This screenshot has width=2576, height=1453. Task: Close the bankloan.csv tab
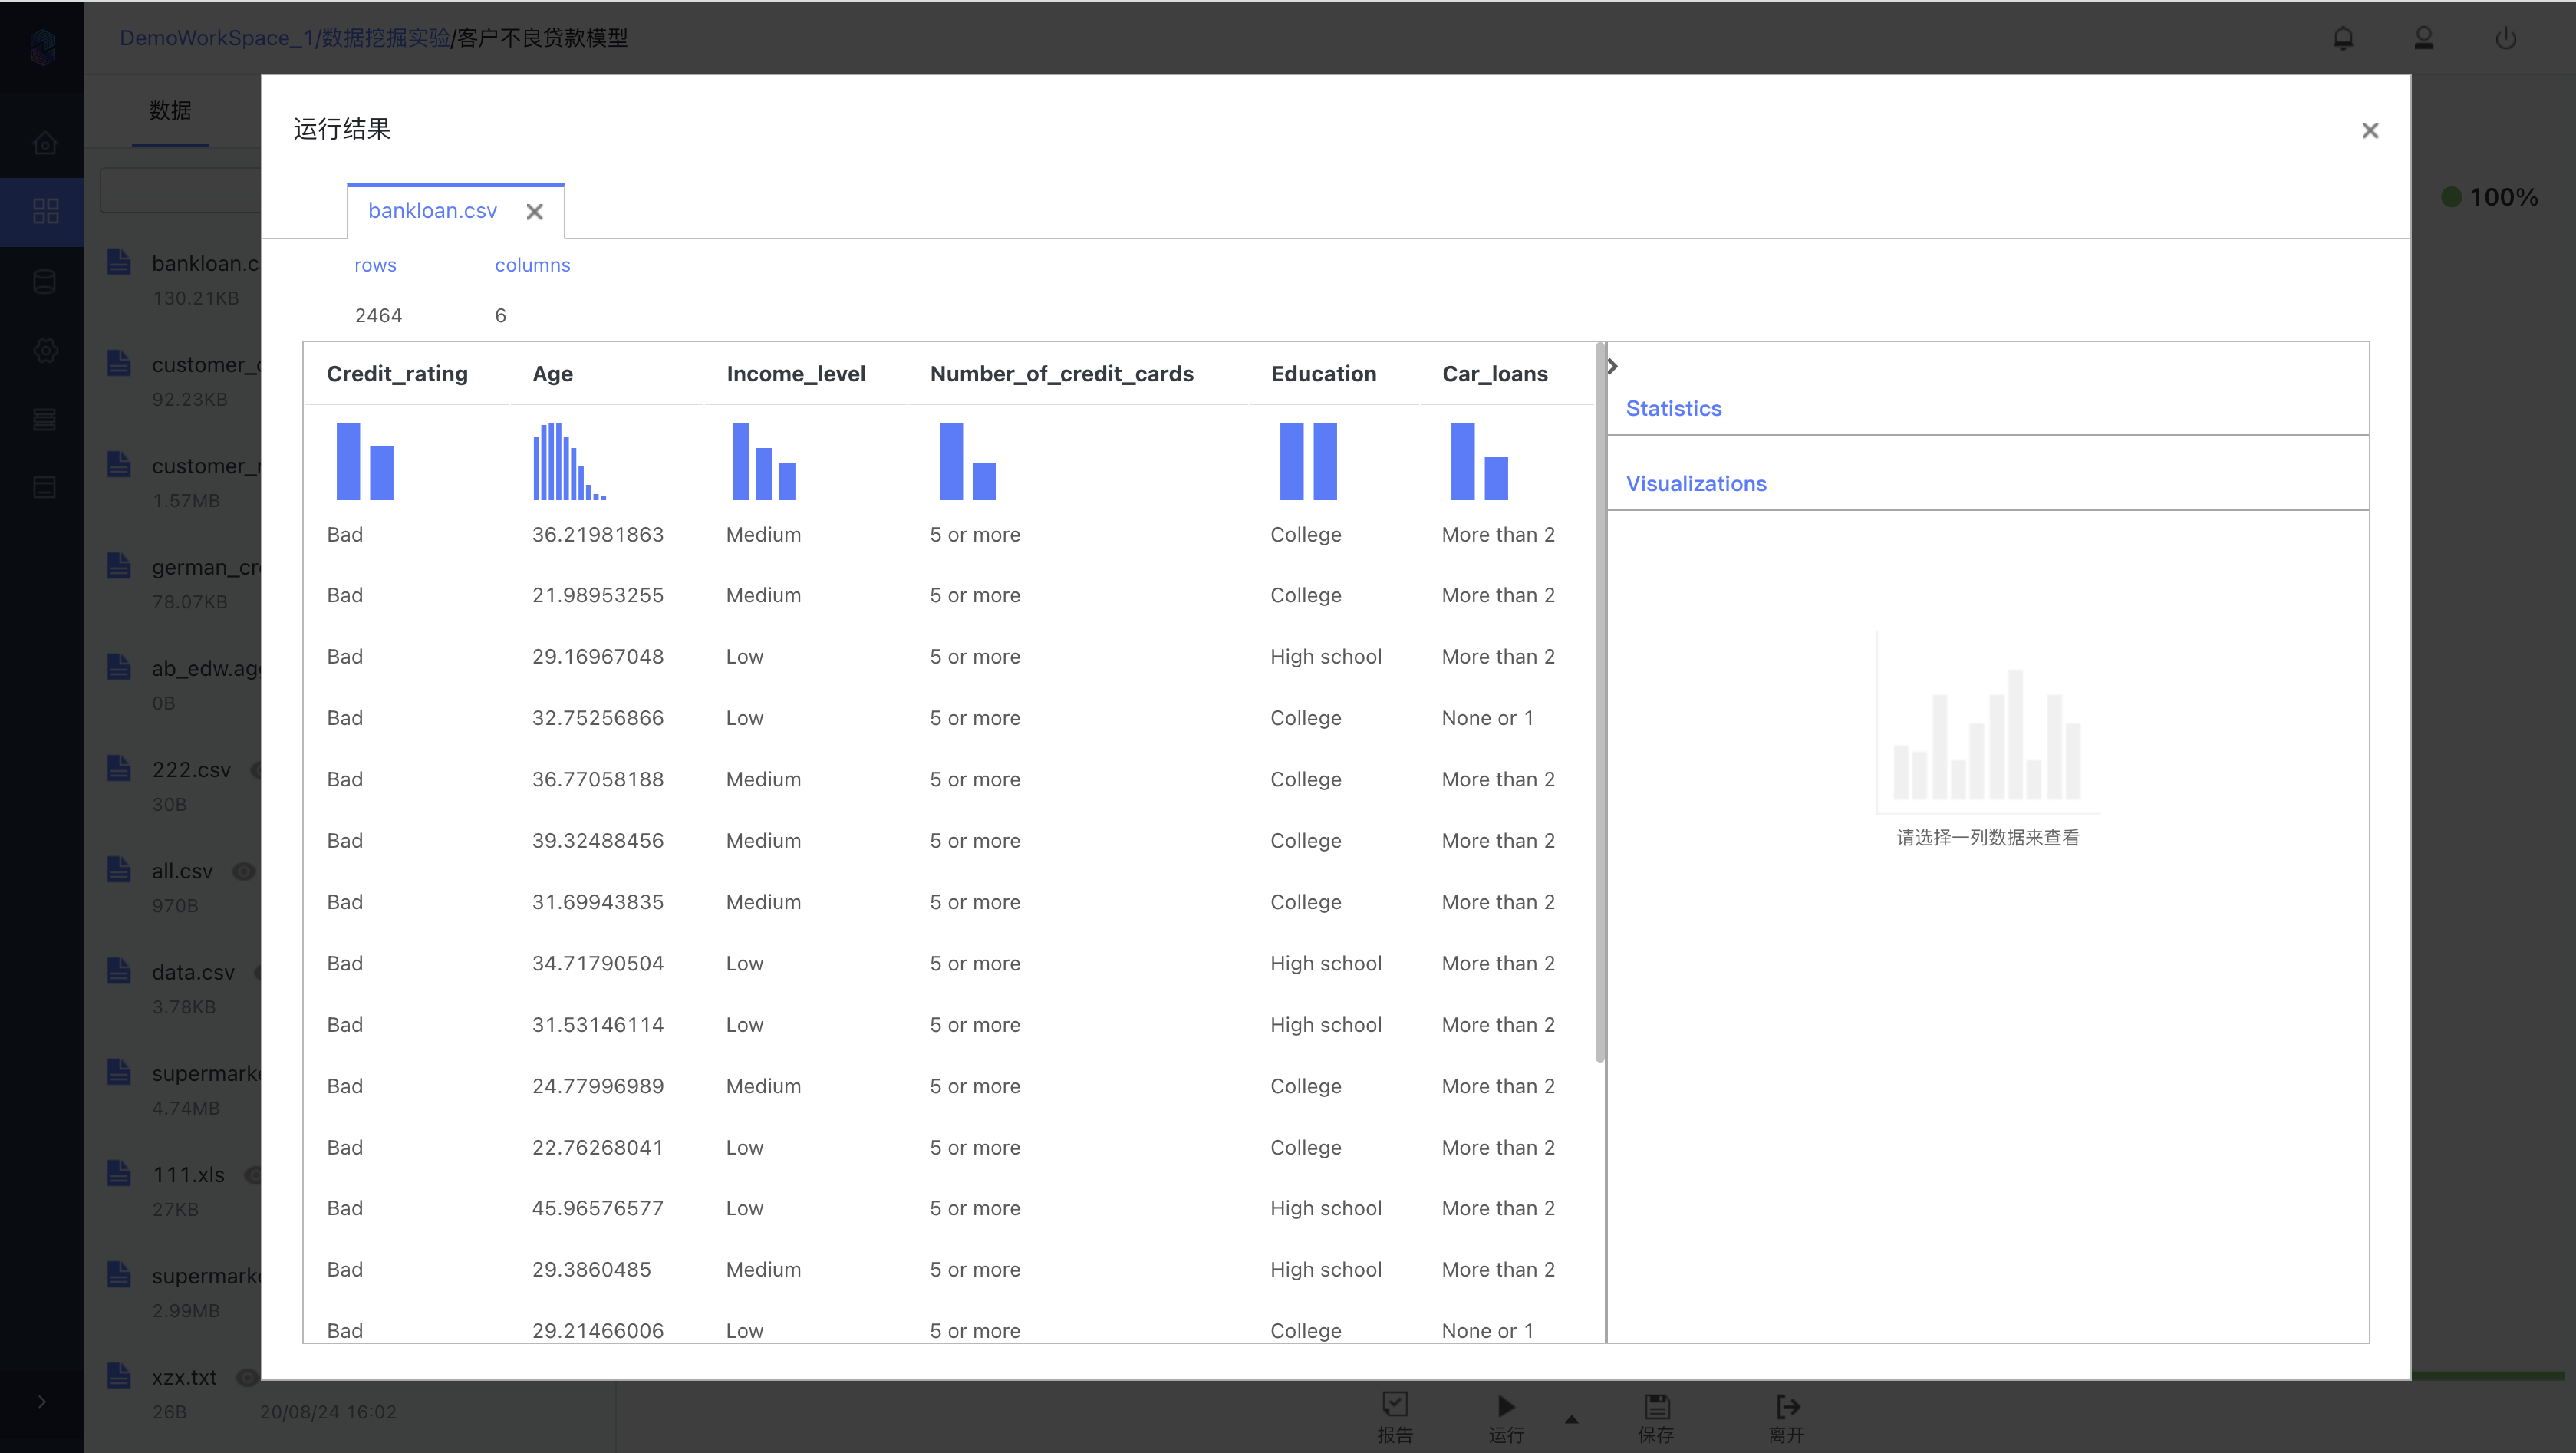click(535, 212)
